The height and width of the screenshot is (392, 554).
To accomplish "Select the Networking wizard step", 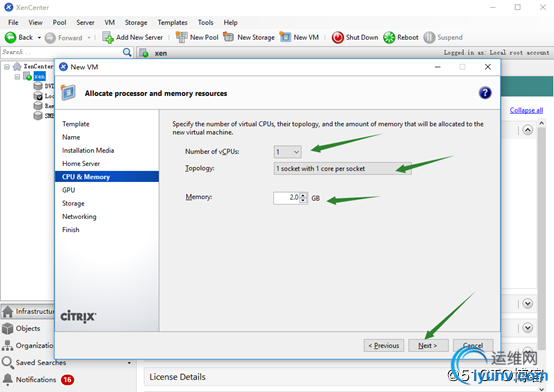I will 79,216.
